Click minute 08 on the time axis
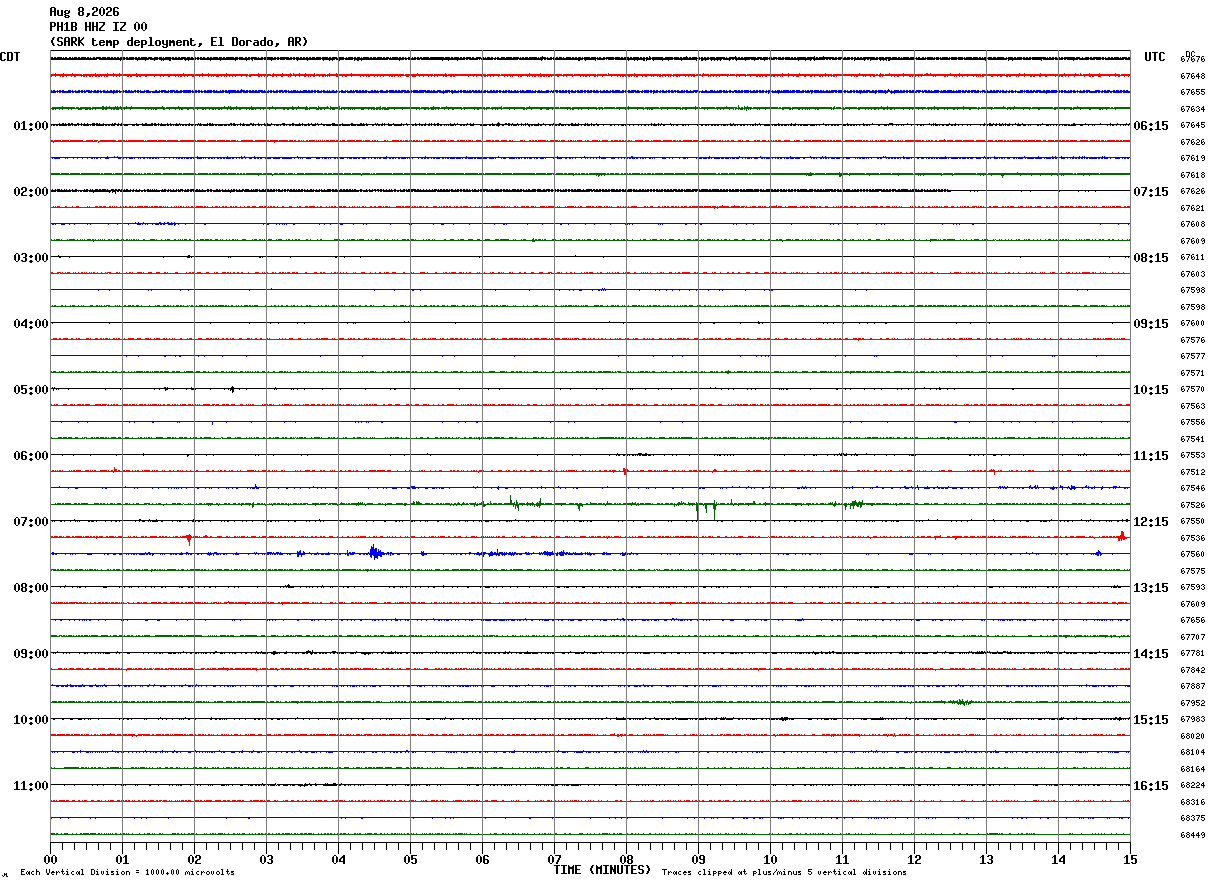 626,859
